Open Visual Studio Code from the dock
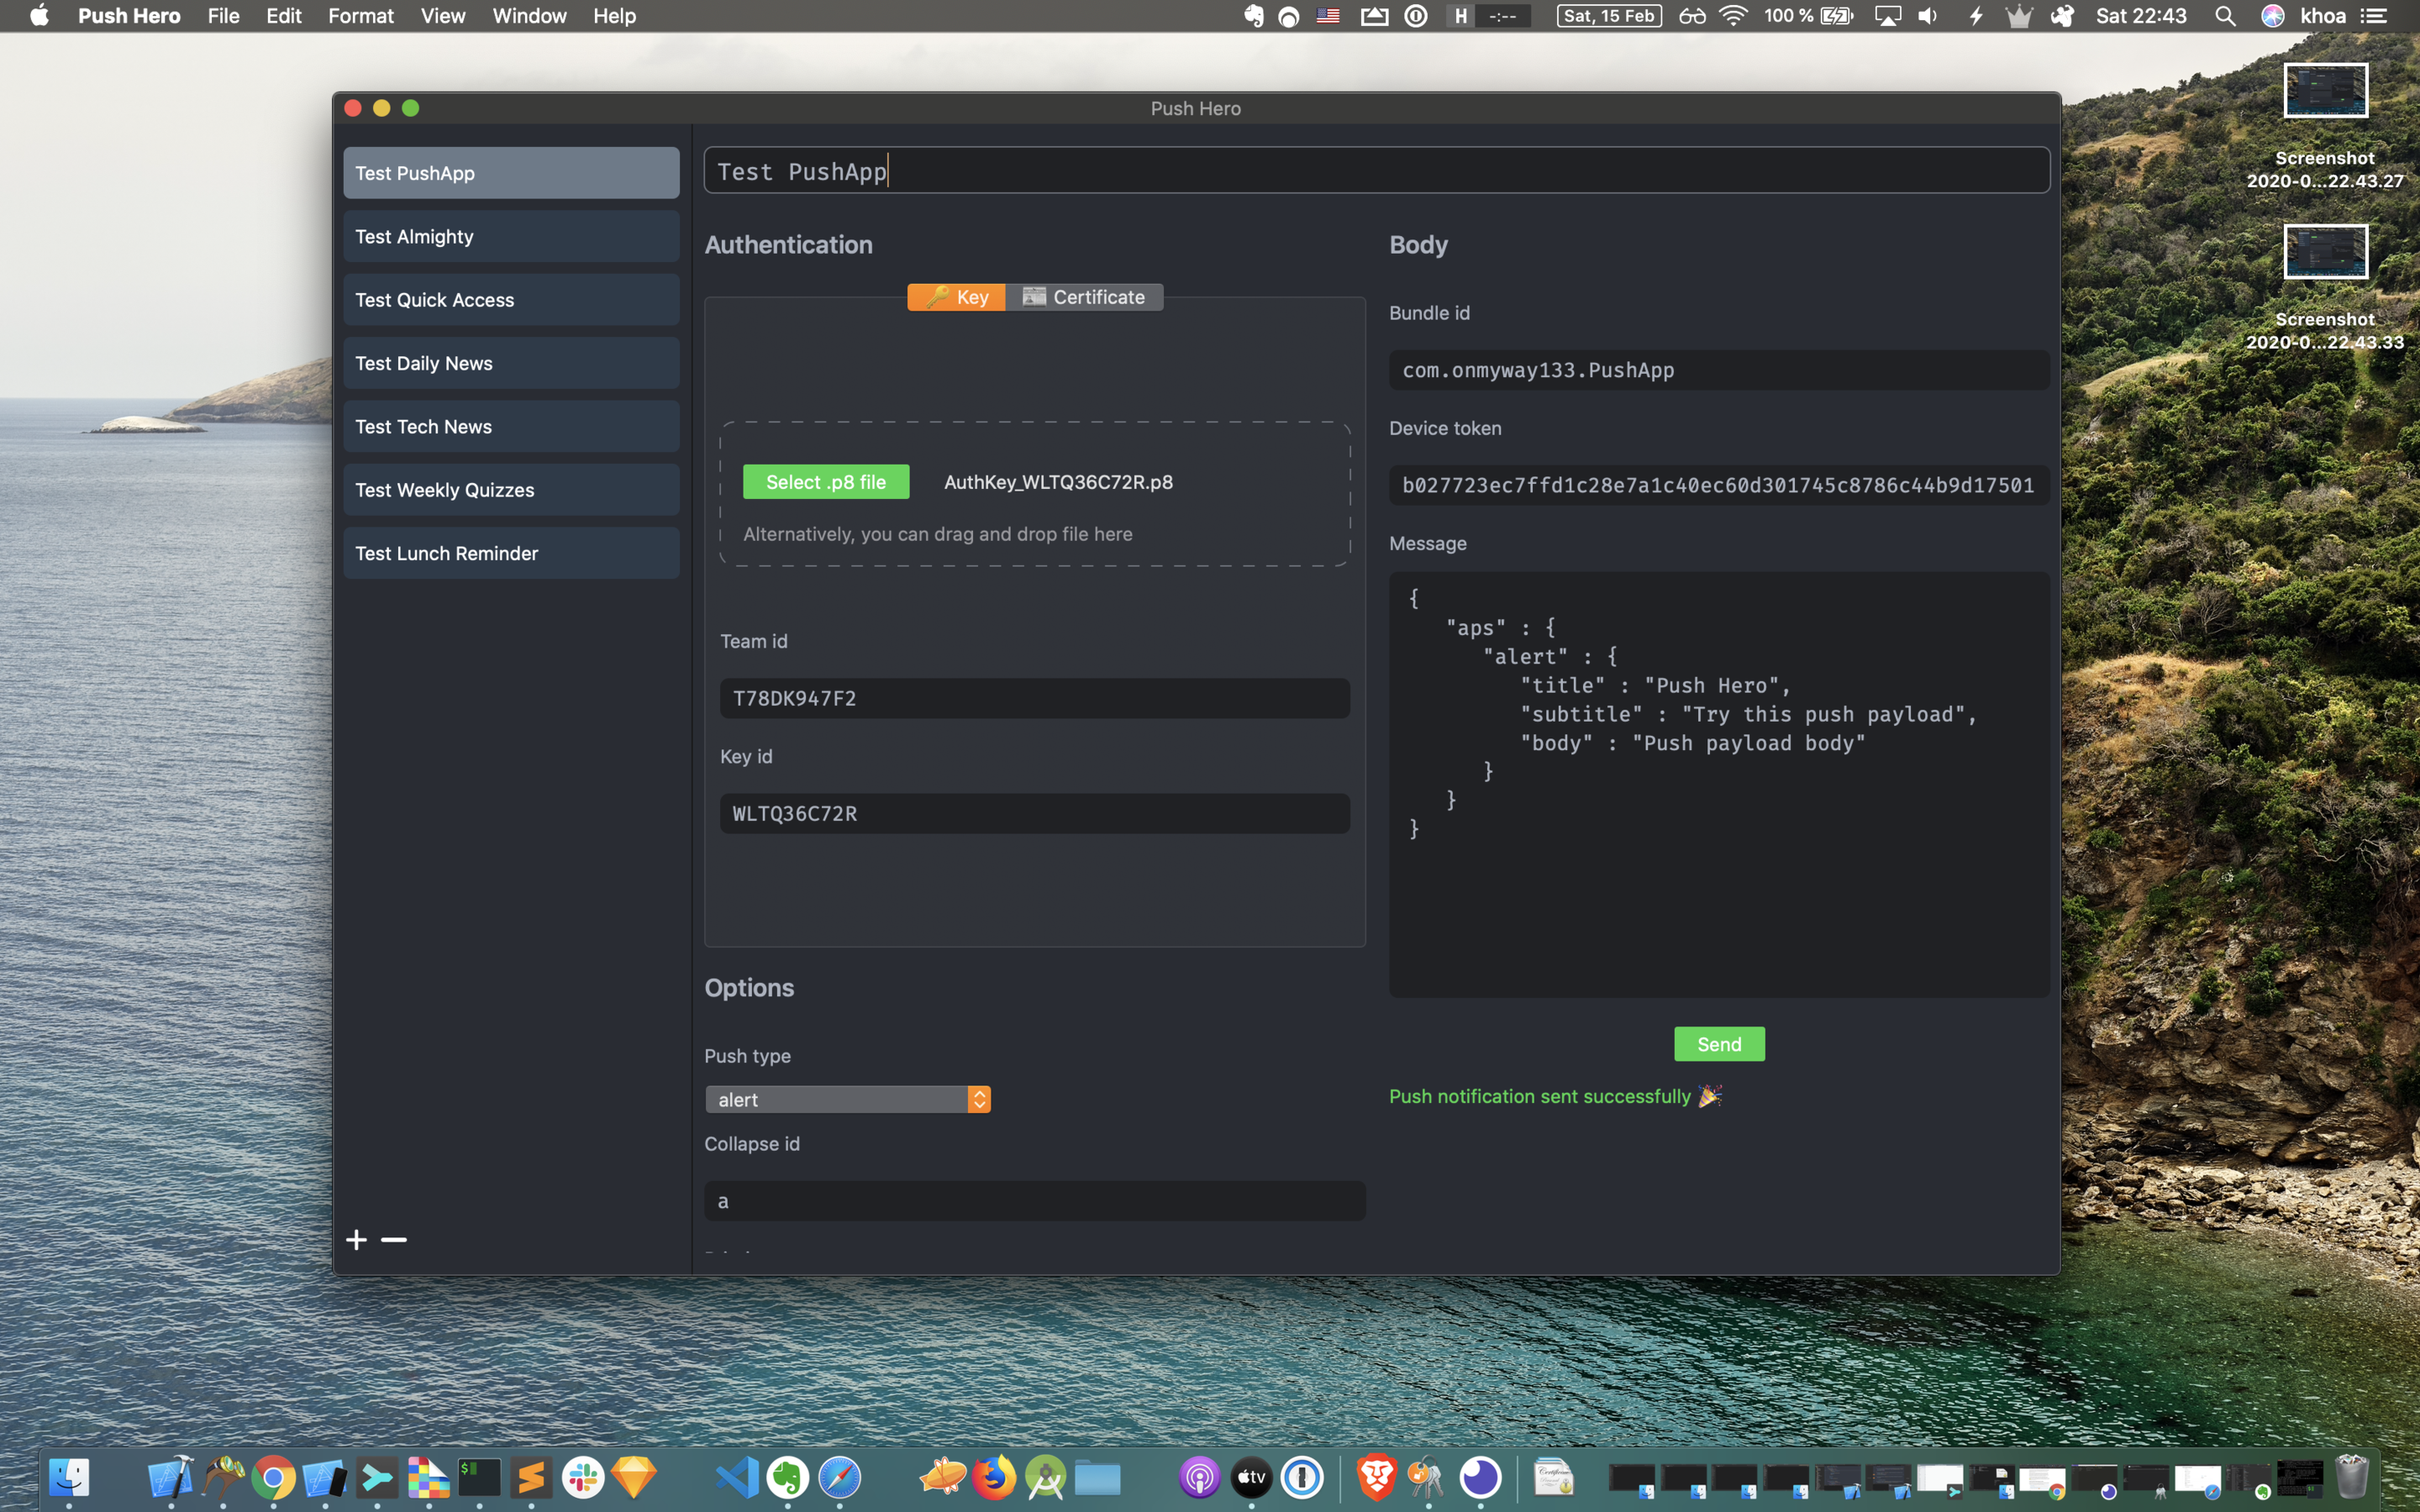The width and height of the screenshot is (2420, 1512). (737, 1477)
